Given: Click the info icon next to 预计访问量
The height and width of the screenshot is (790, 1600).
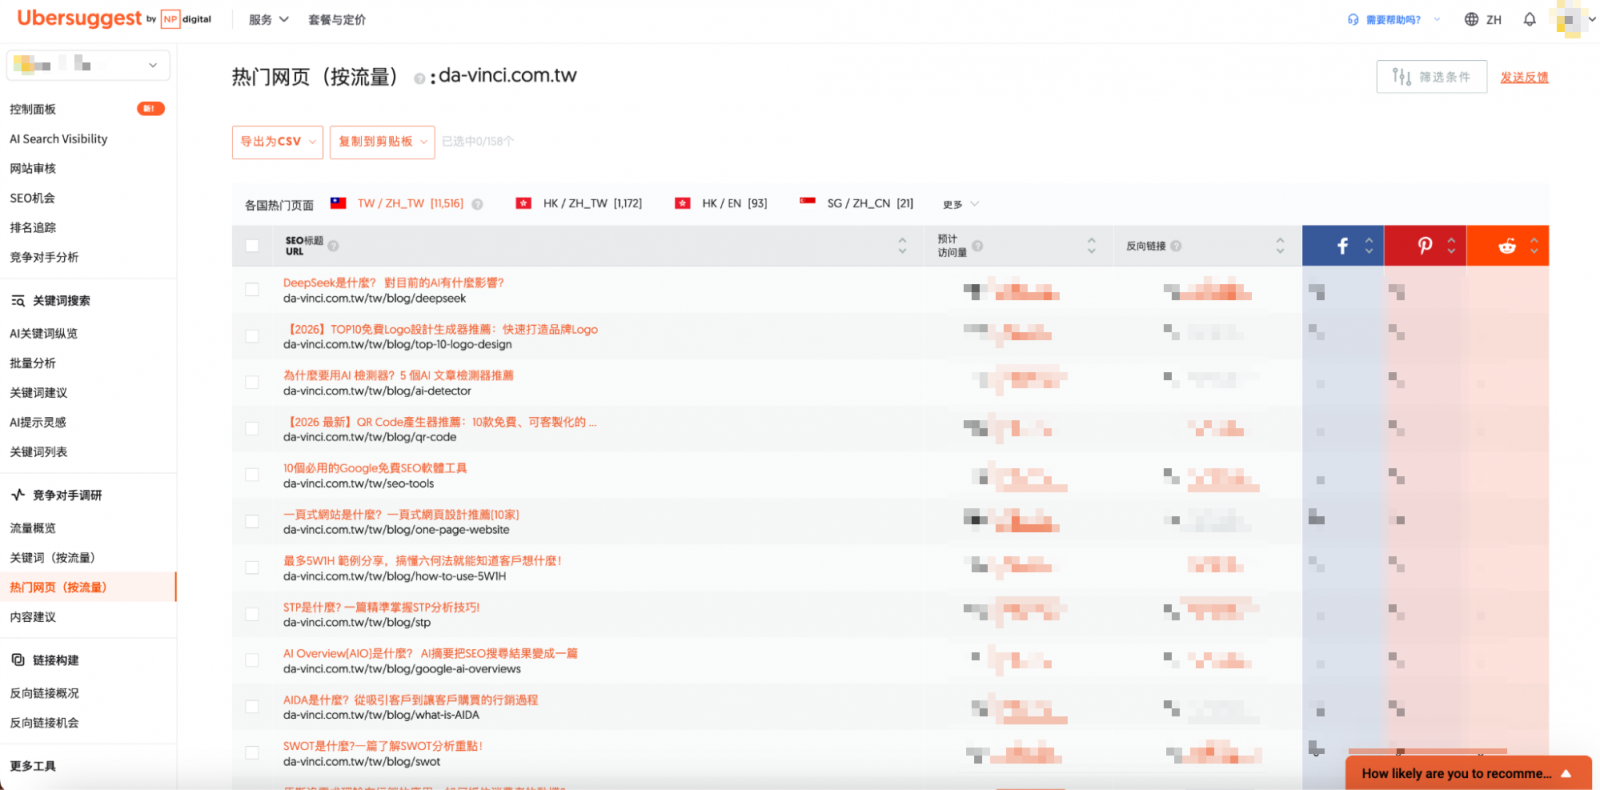Looking at the screenshot, I should tap(977, 245).
